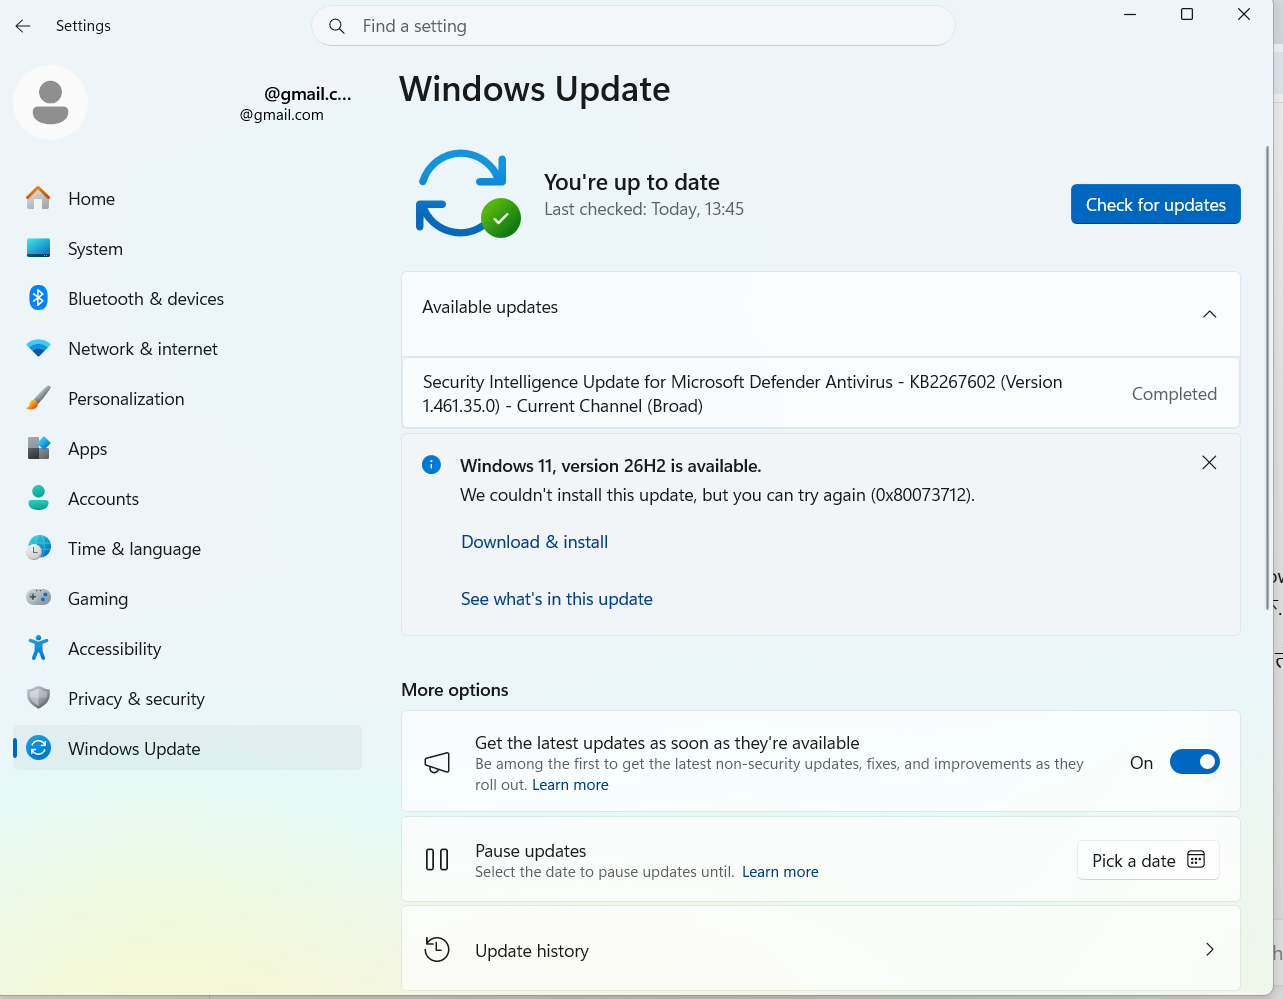1283x999 pixels.
Task: Click the back arrow in Settings title bar
Action: 23,26
